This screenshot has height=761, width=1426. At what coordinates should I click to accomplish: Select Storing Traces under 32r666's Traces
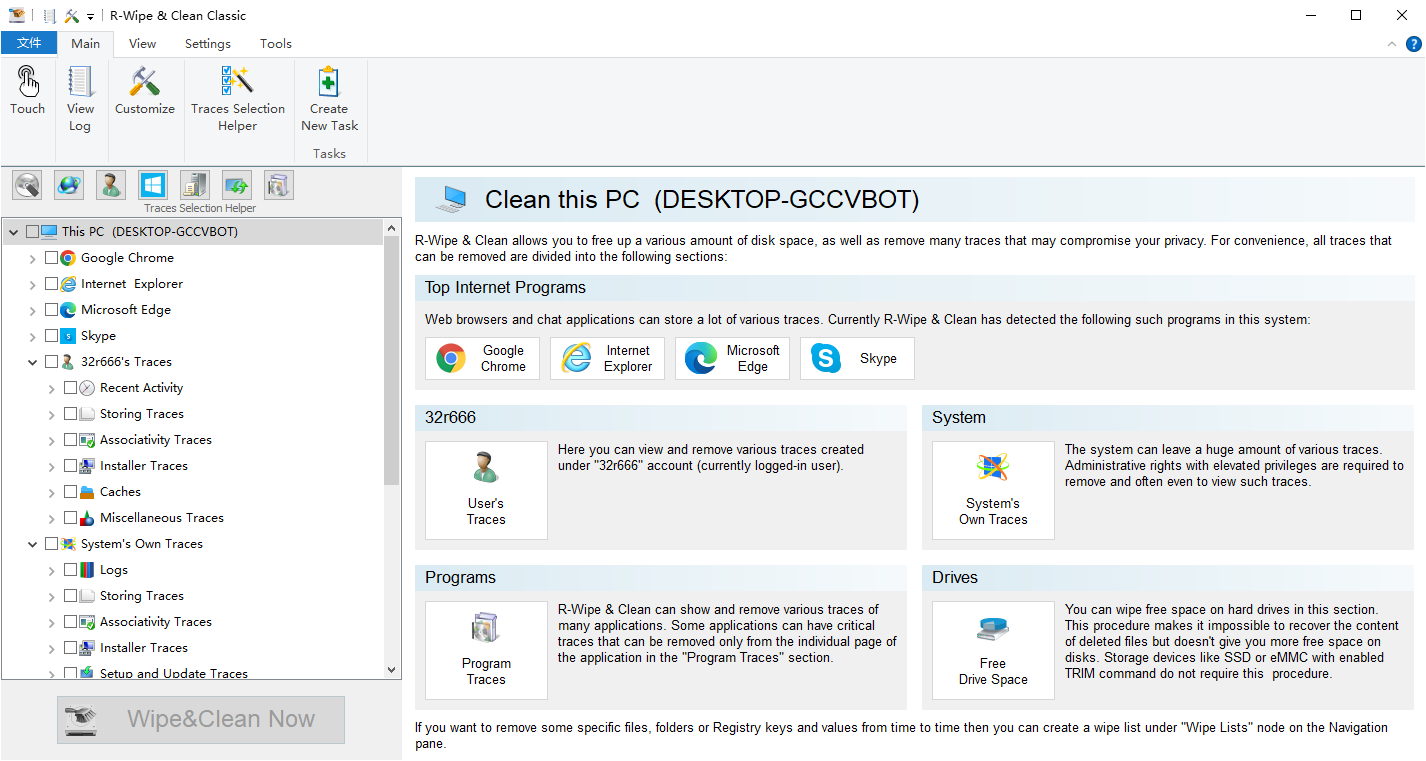click(142, 414)
